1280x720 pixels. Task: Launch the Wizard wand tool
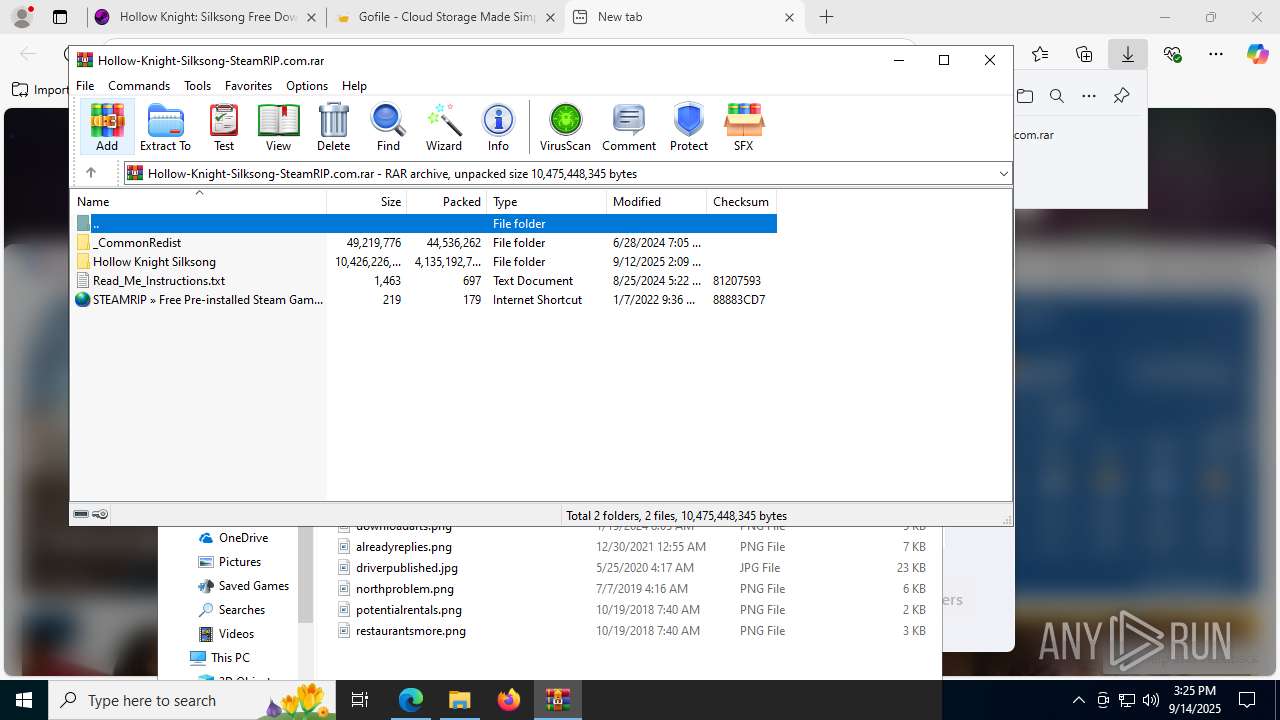[x=443, y=127]
